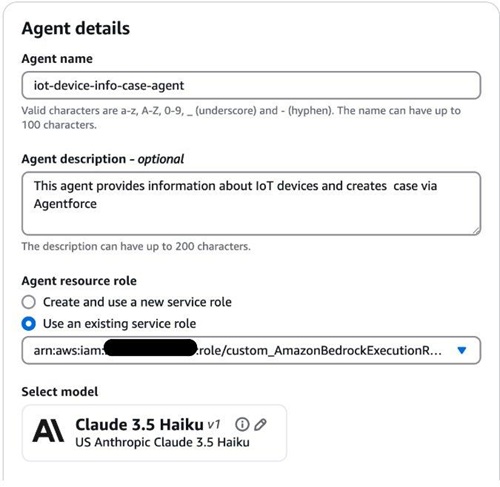
Task: Focus the Agent description text area
Action: pos(251,203)
